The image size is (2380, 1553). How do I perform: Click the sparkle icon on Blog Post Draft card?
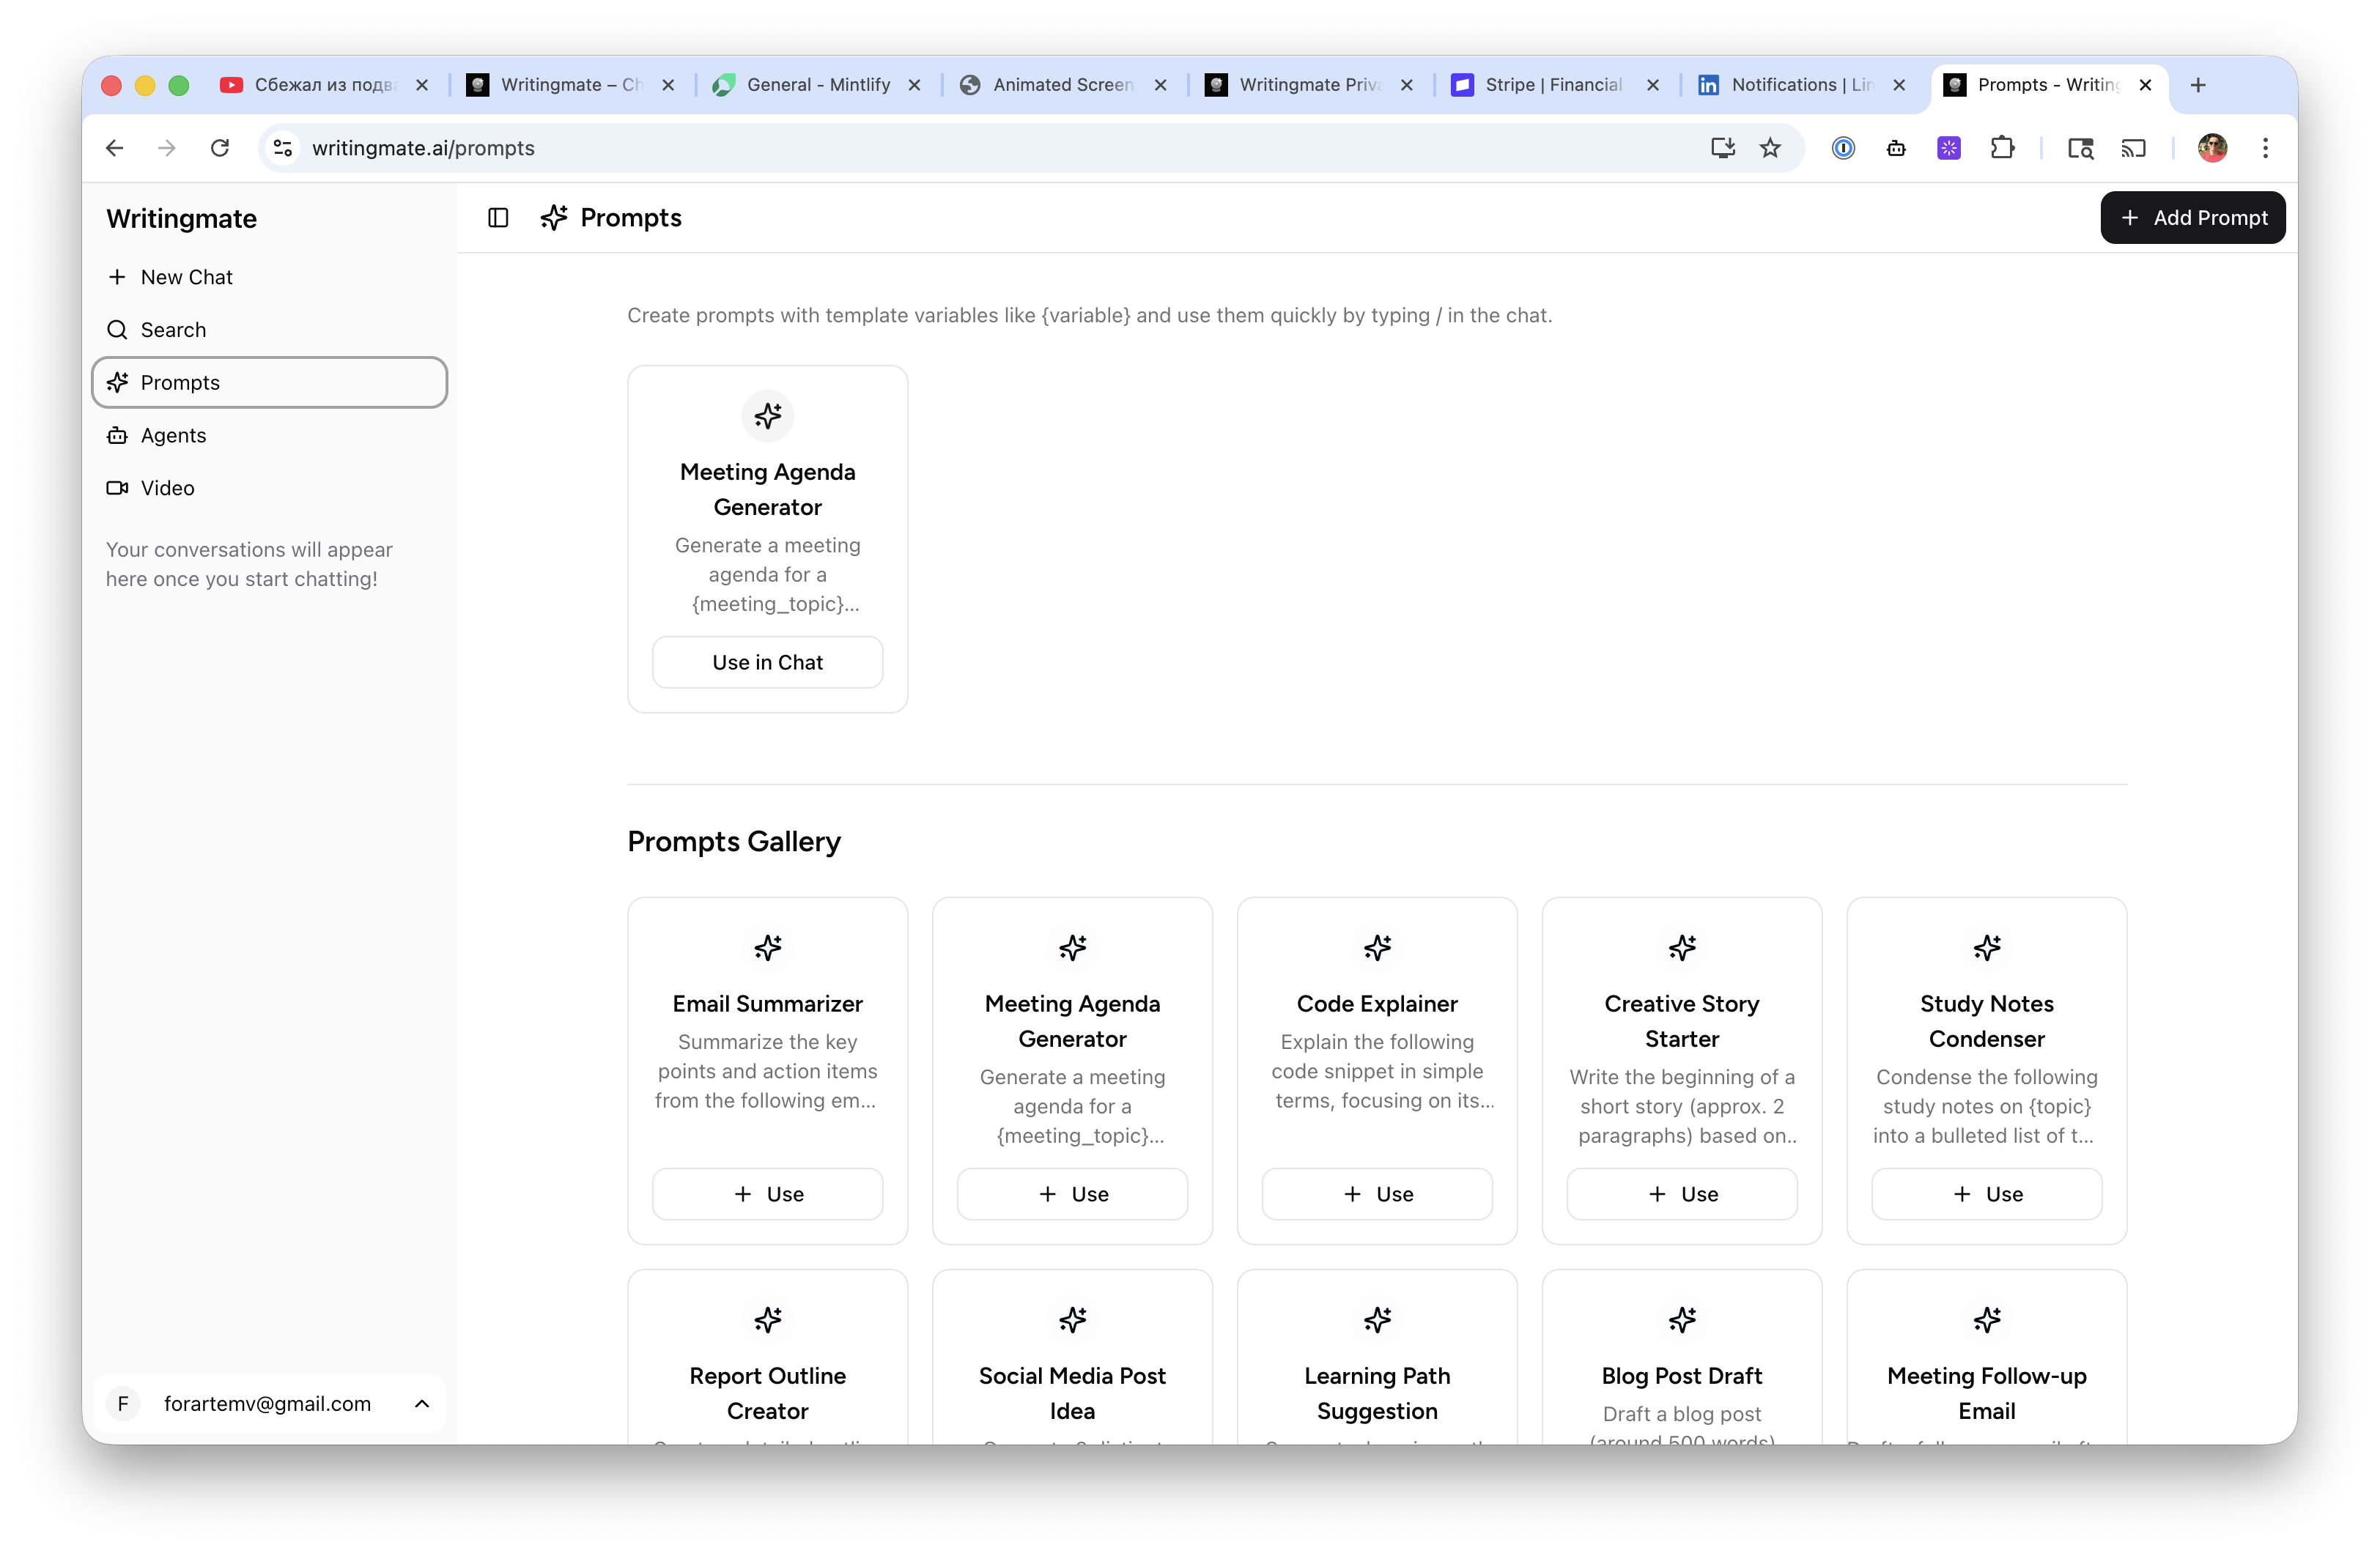coord(1682,1319)
